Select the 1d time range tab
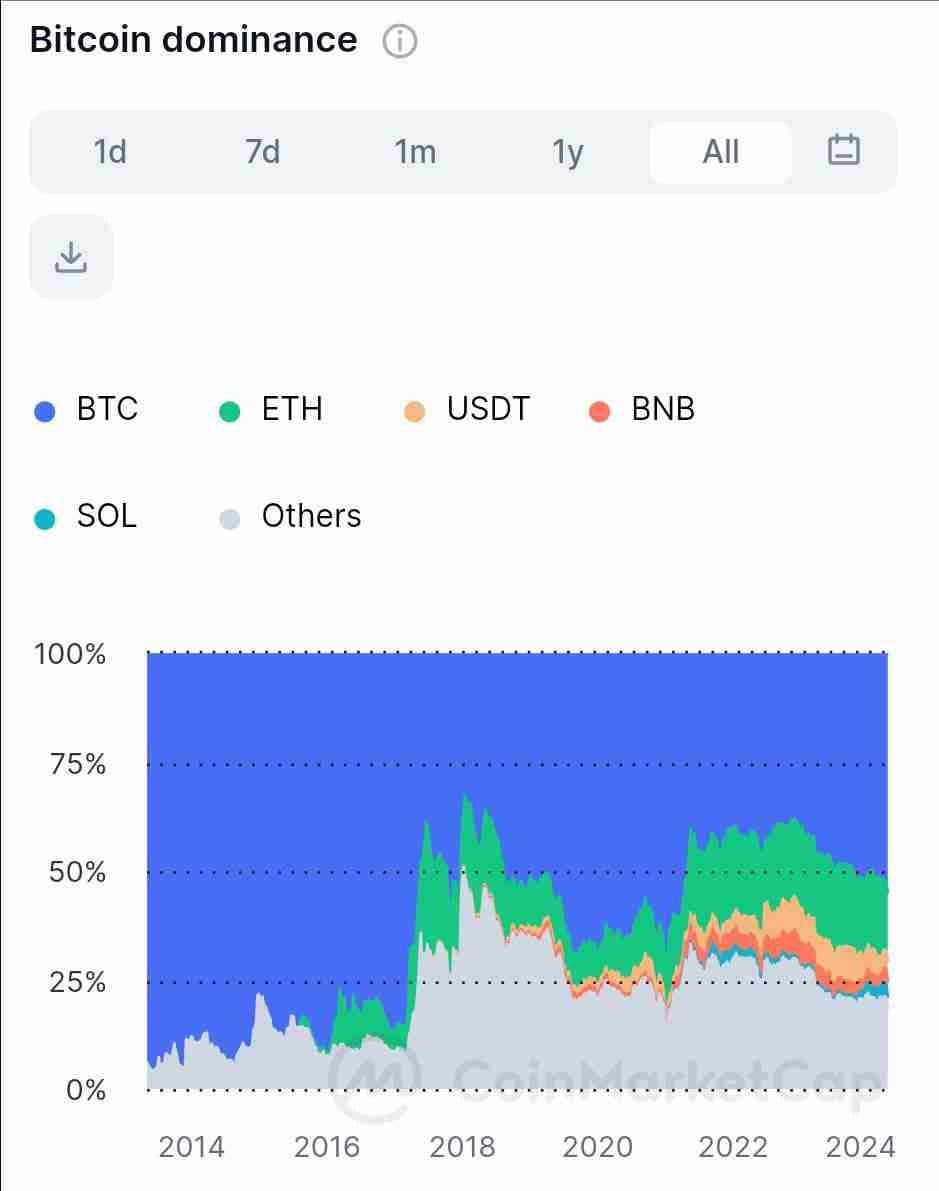 coord(110,152)
